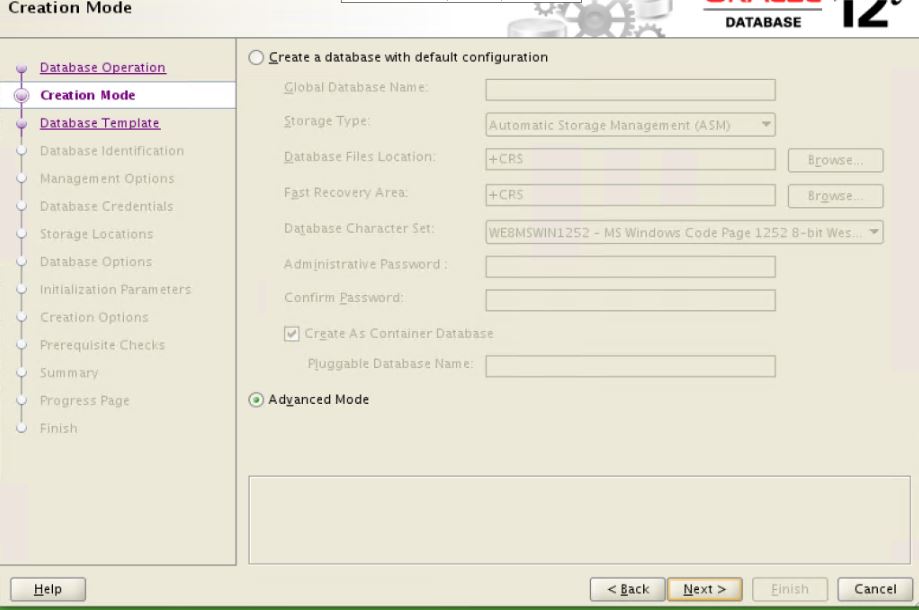
Task: Click the Administrative Password field
Action: pos(627,266)
